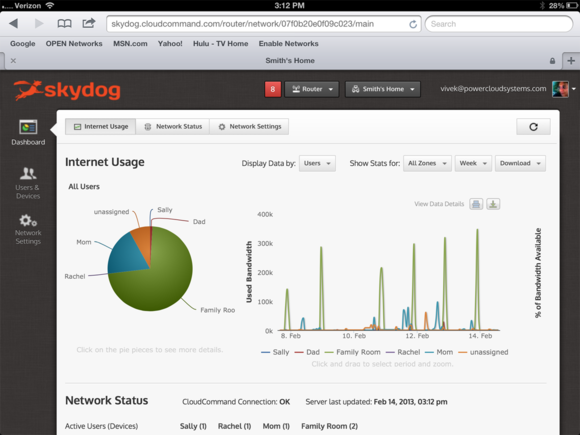Image resolution: width=580 pixels, height=435 pixels.
Task: Click the print data details icon
Action: point(476,204)
